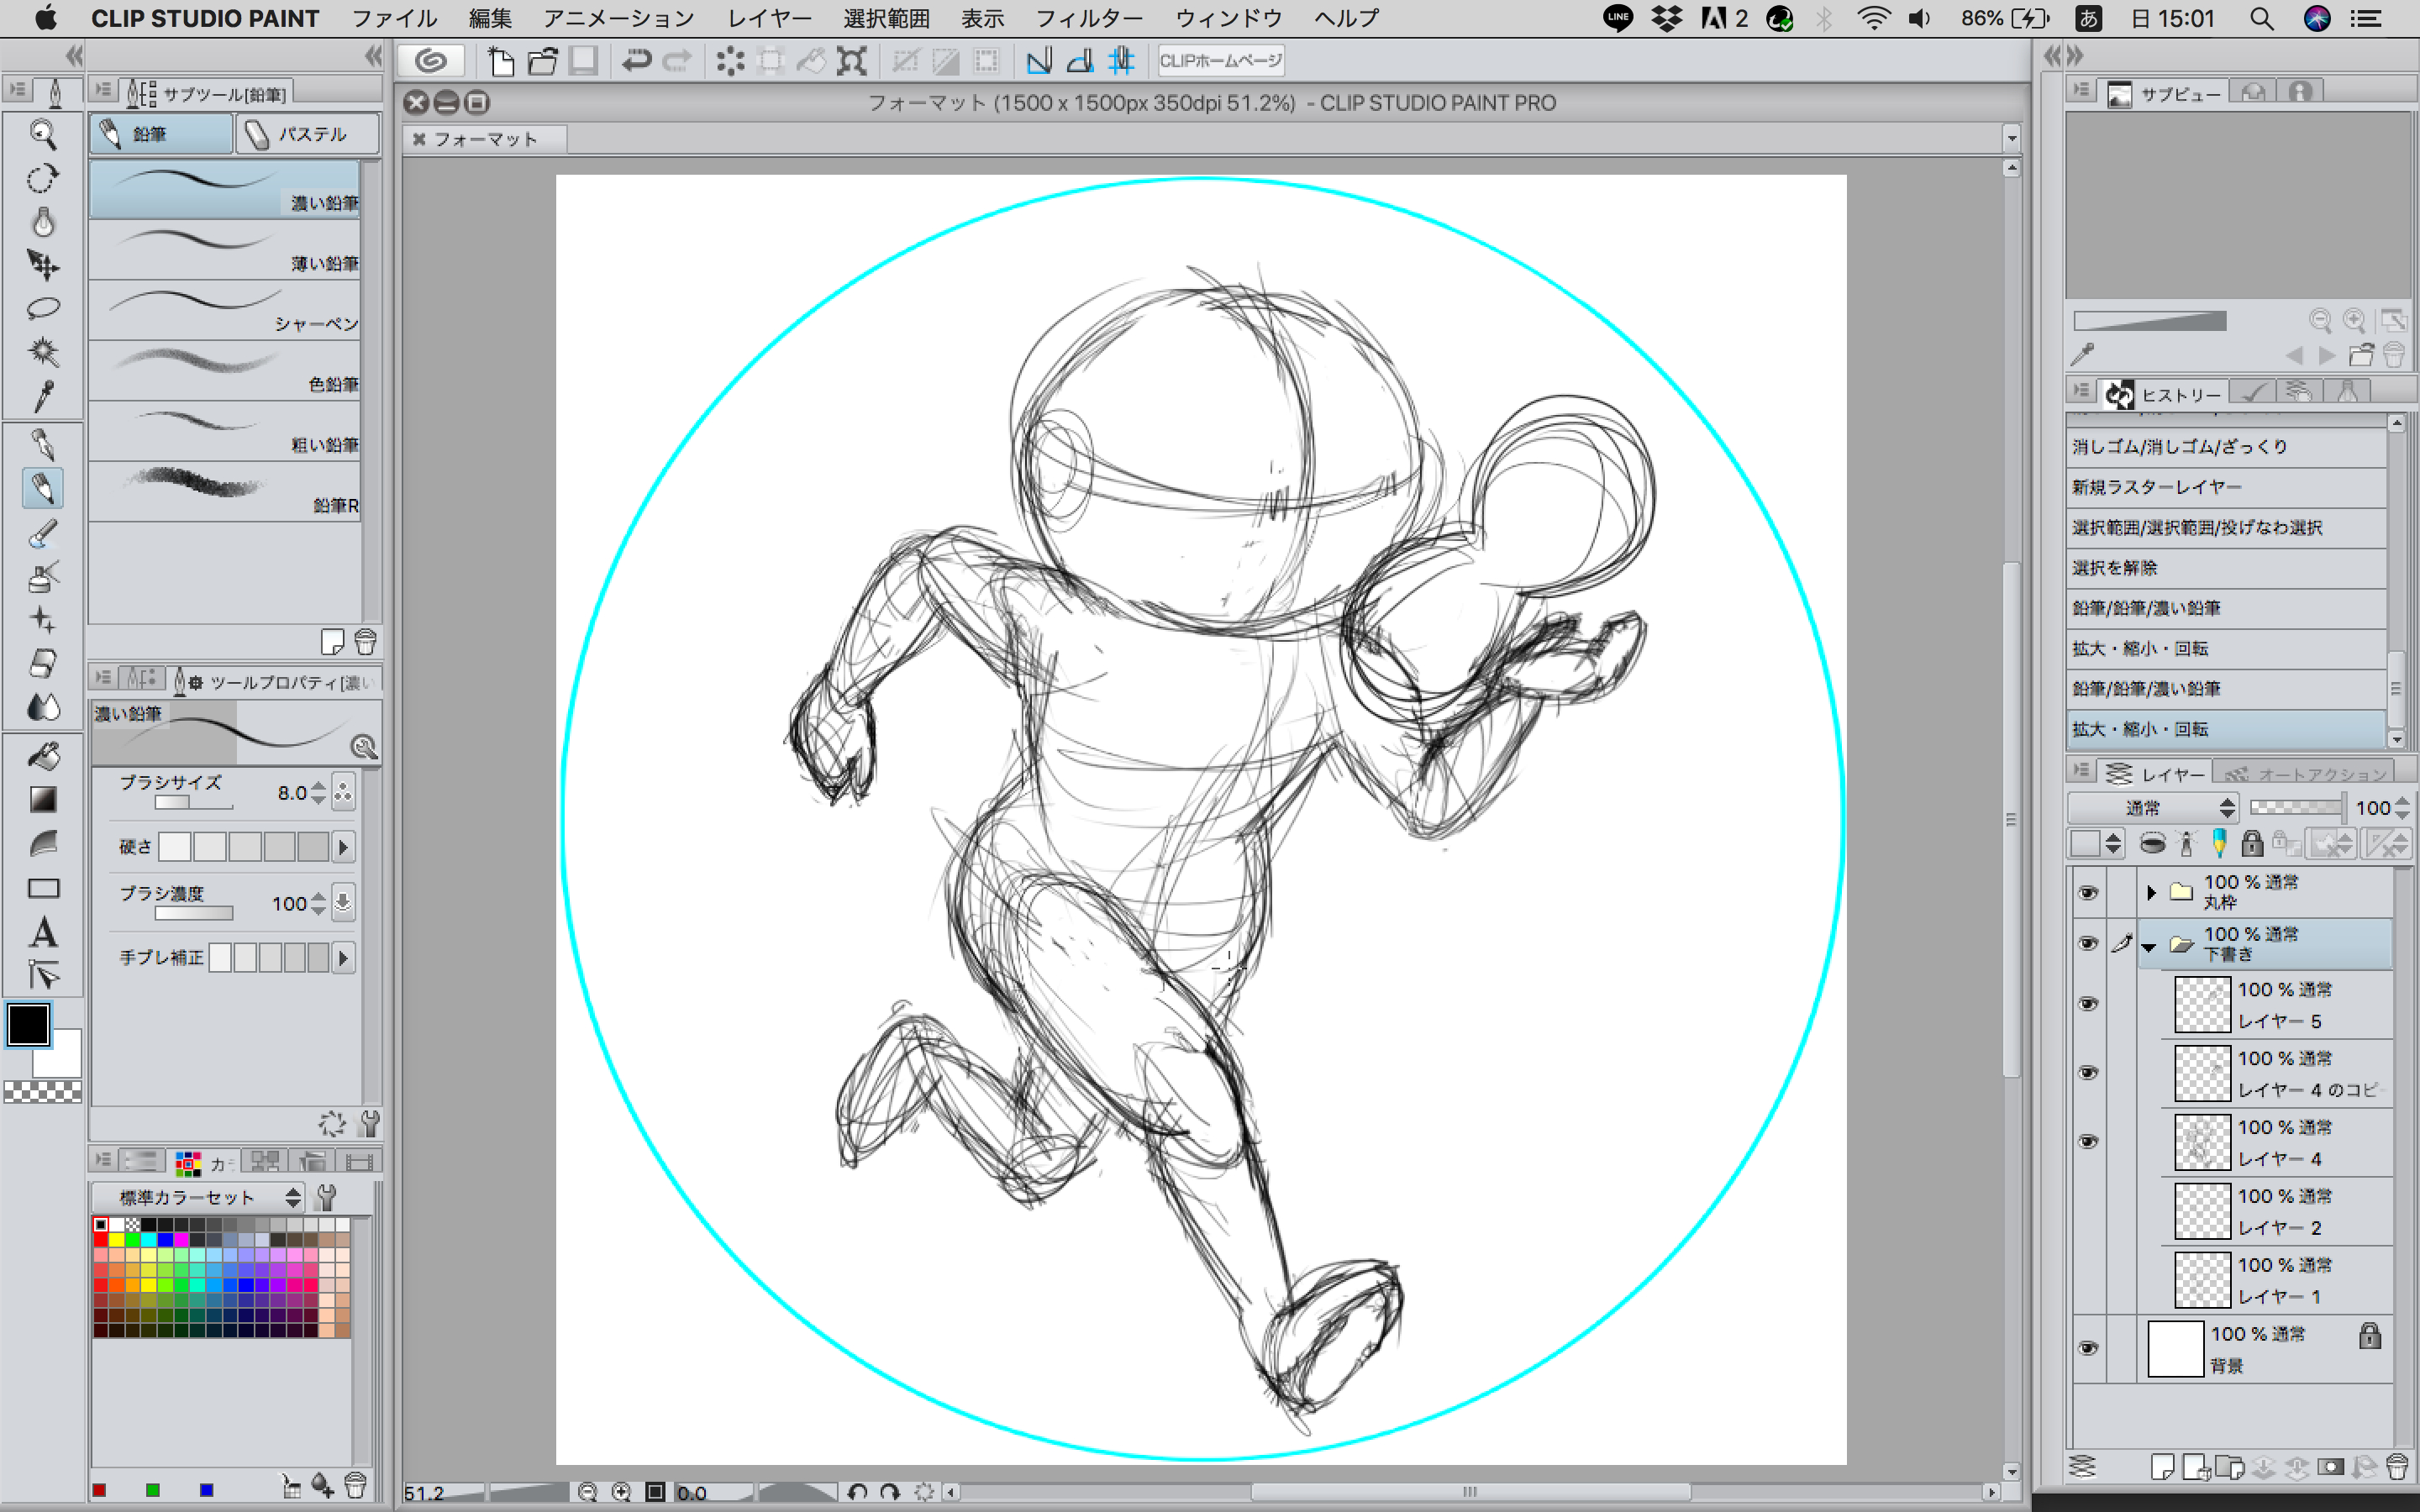Click the Undo arrow in the toolbar
2420x1512 pixels.
(636, 62)
